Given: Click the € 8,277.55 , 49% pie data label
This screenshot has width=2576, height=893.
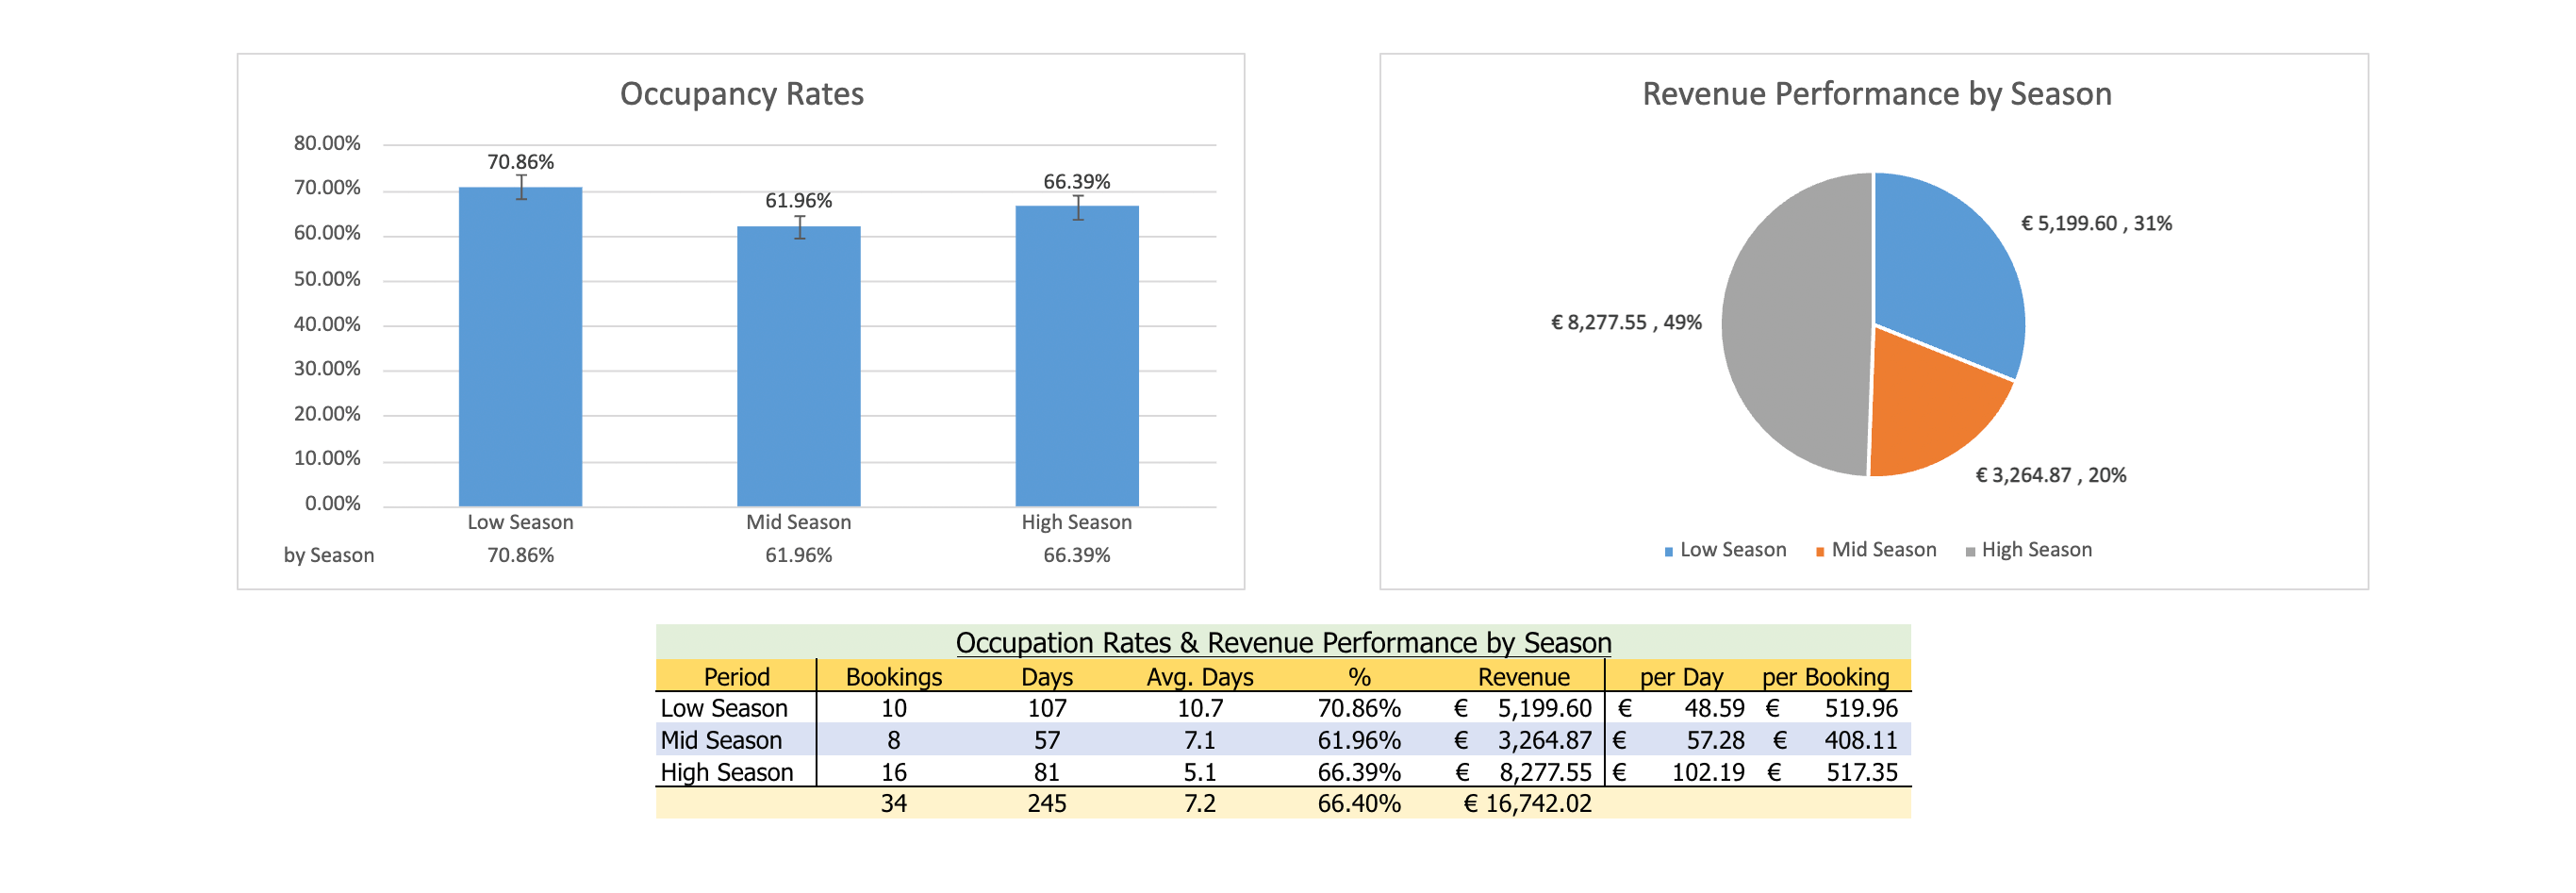Looking at the screenshot, I should 1625,323.
